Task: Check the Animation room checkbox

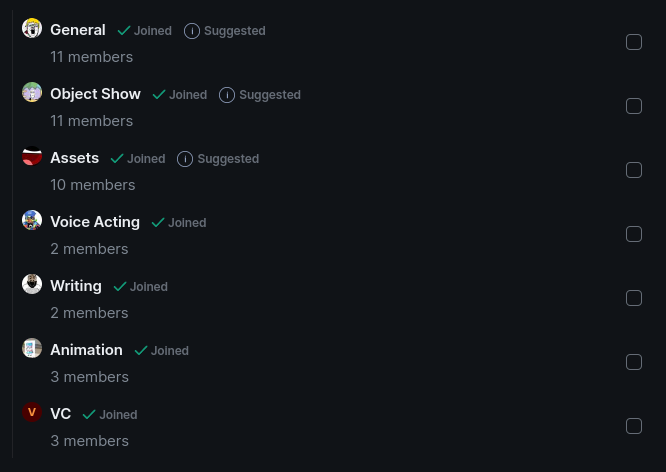Action: pos(634,362)
